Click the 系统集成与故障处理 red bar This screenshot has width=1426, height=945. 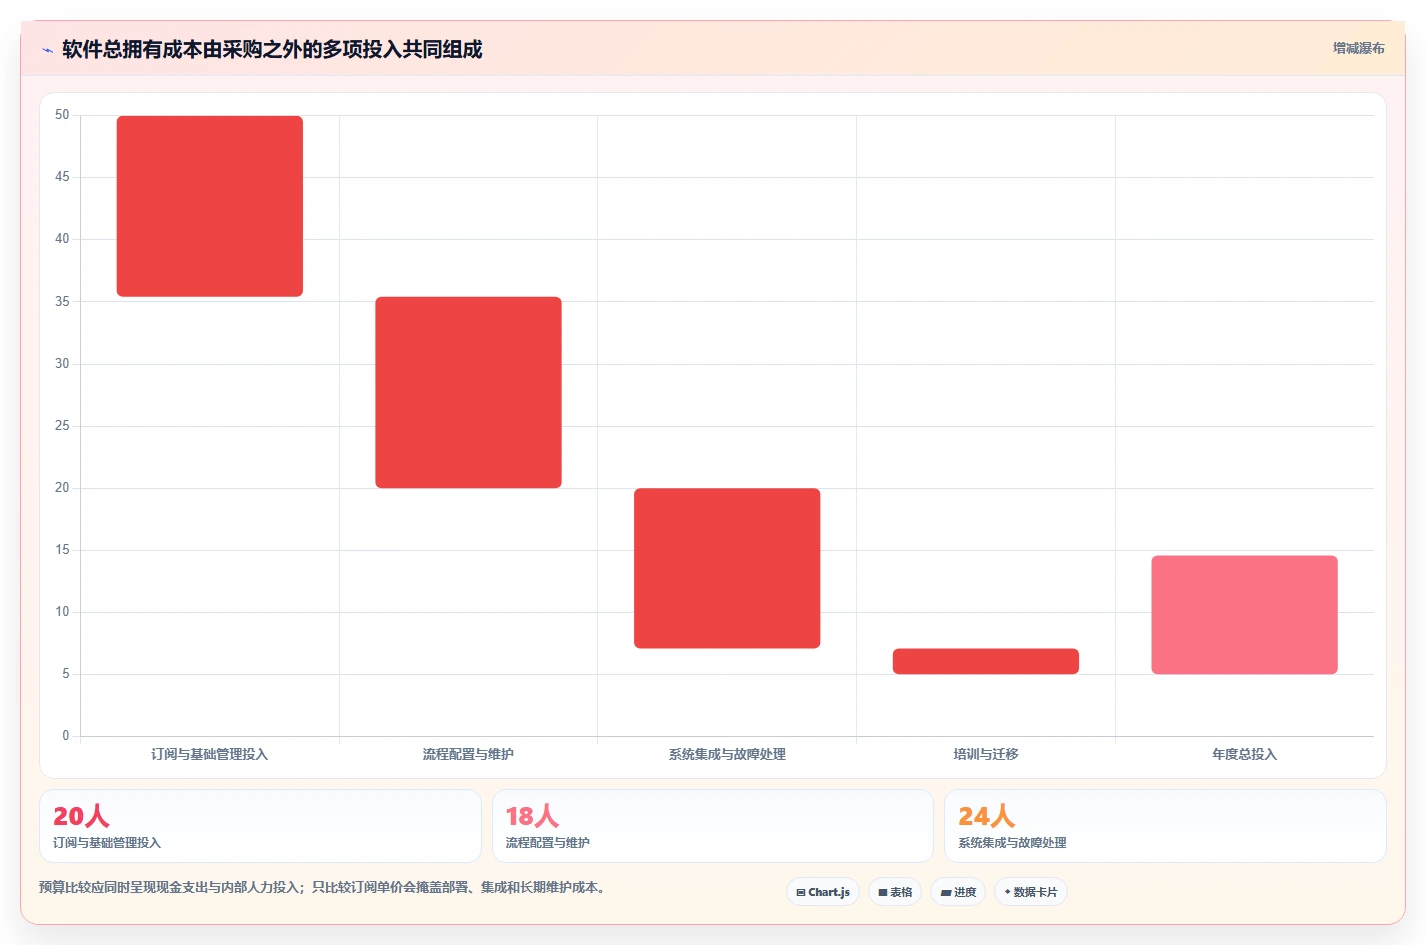point(727,568)
